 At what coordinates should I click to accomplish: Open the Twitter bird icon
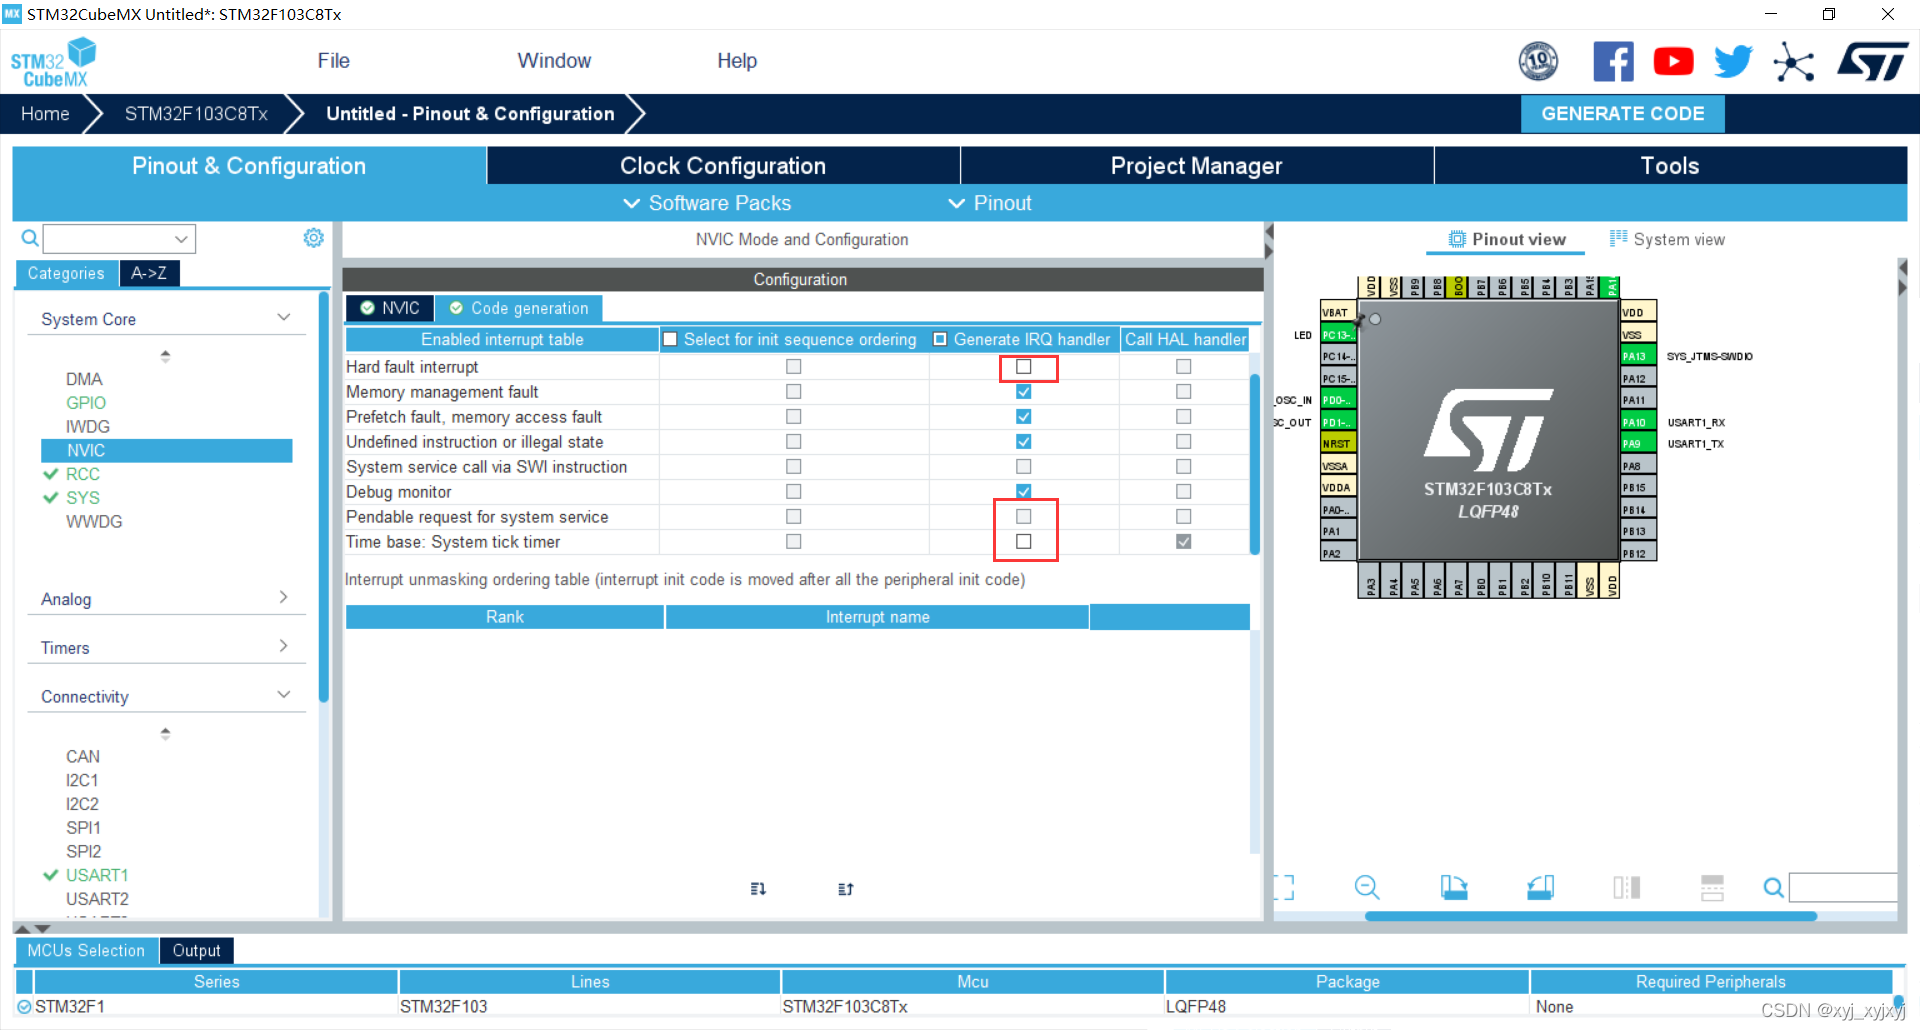[1733, 62]
